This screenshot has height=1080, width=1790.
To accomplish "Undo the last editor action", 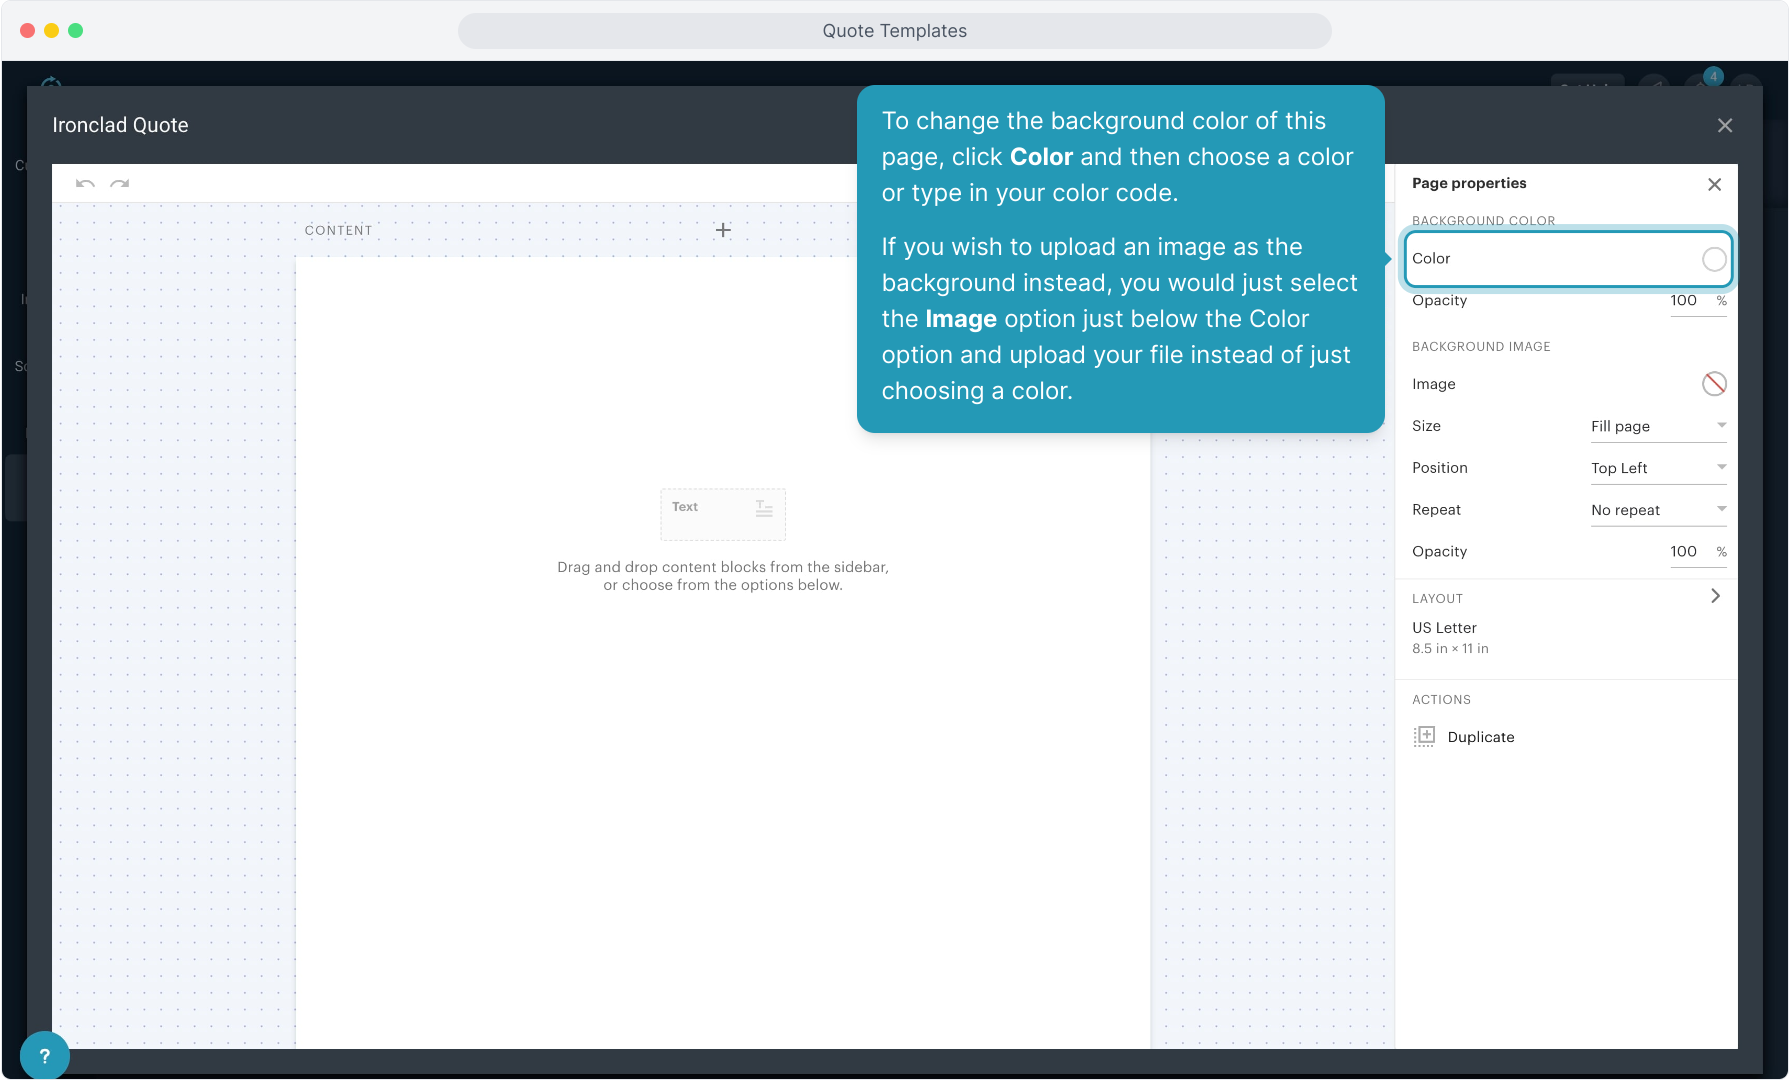I will 85,183.
